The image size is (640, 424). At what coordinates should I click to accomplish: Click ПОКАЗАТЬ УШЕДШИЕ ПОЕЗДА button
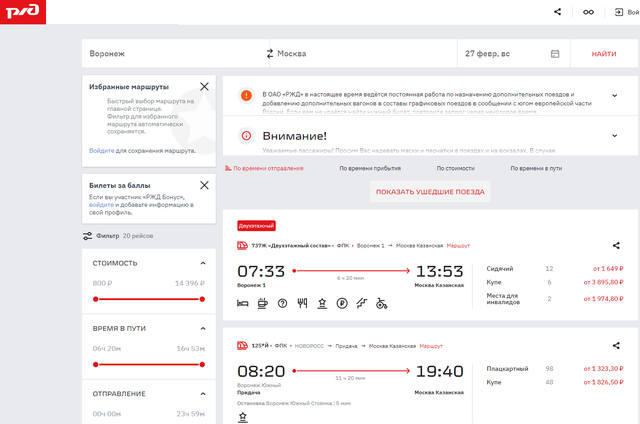point(430,192)
